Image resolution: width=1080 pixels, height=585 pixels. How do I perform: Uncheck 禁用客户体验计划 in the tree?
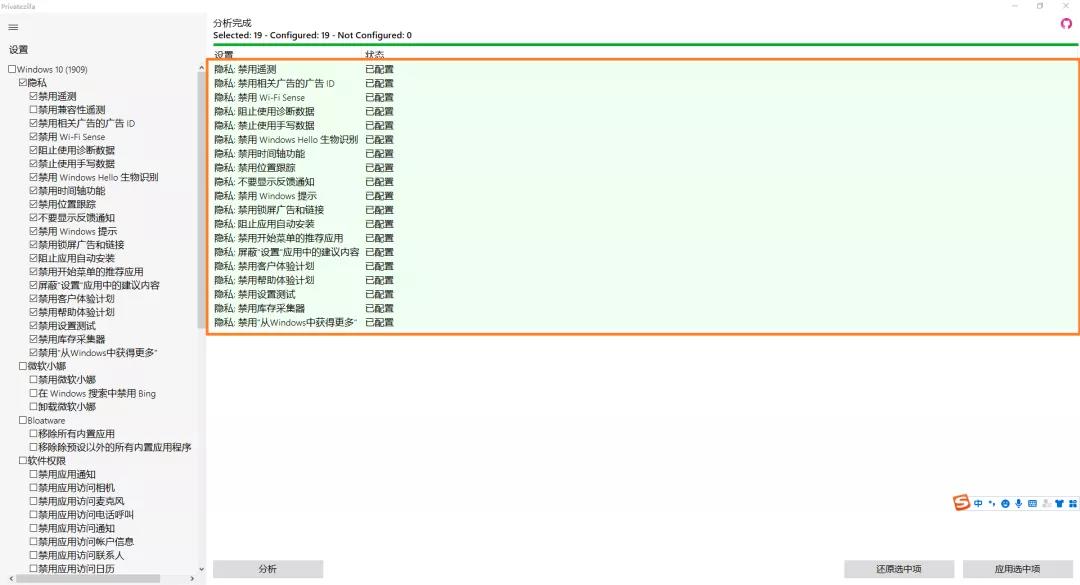tap(33, 298)
